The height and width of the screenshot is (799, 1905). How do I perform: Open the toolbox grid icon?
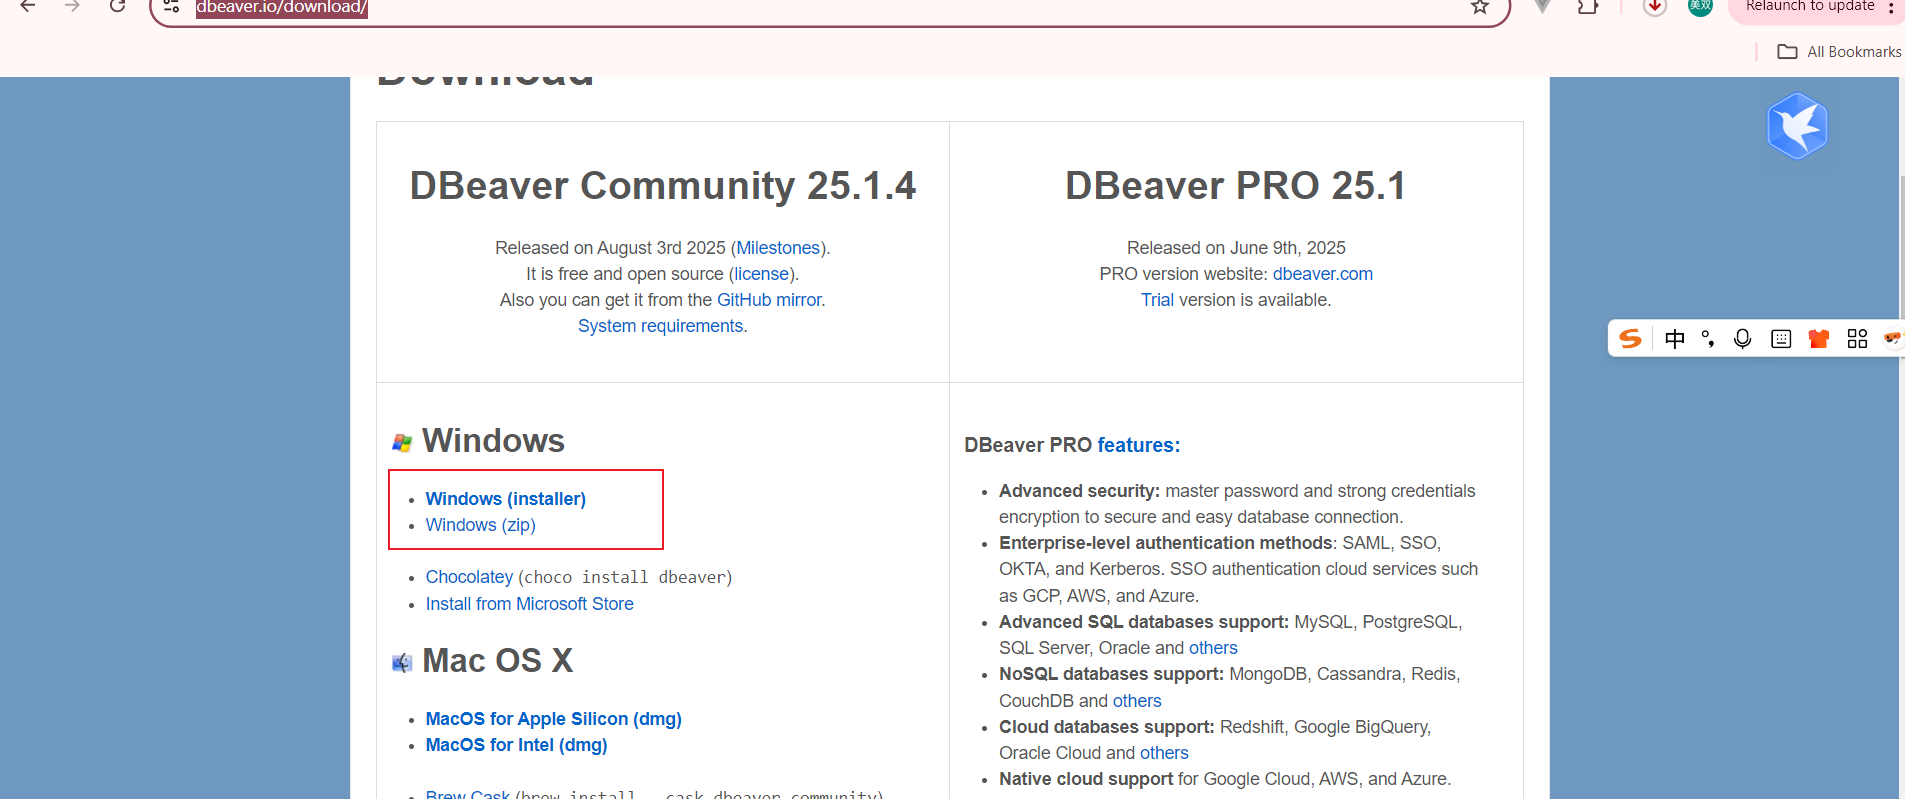[x=1857, y=339]
